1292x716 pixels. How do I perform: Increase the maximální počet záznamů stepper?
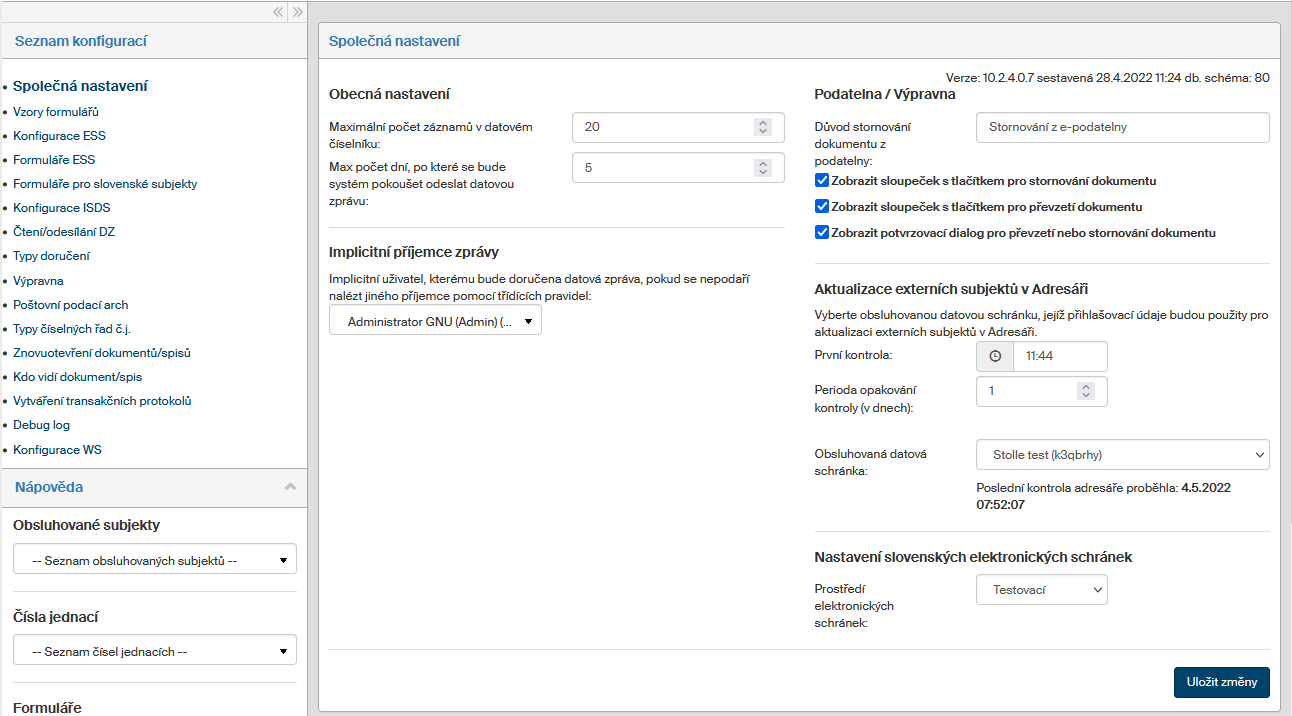click(763, 122)
